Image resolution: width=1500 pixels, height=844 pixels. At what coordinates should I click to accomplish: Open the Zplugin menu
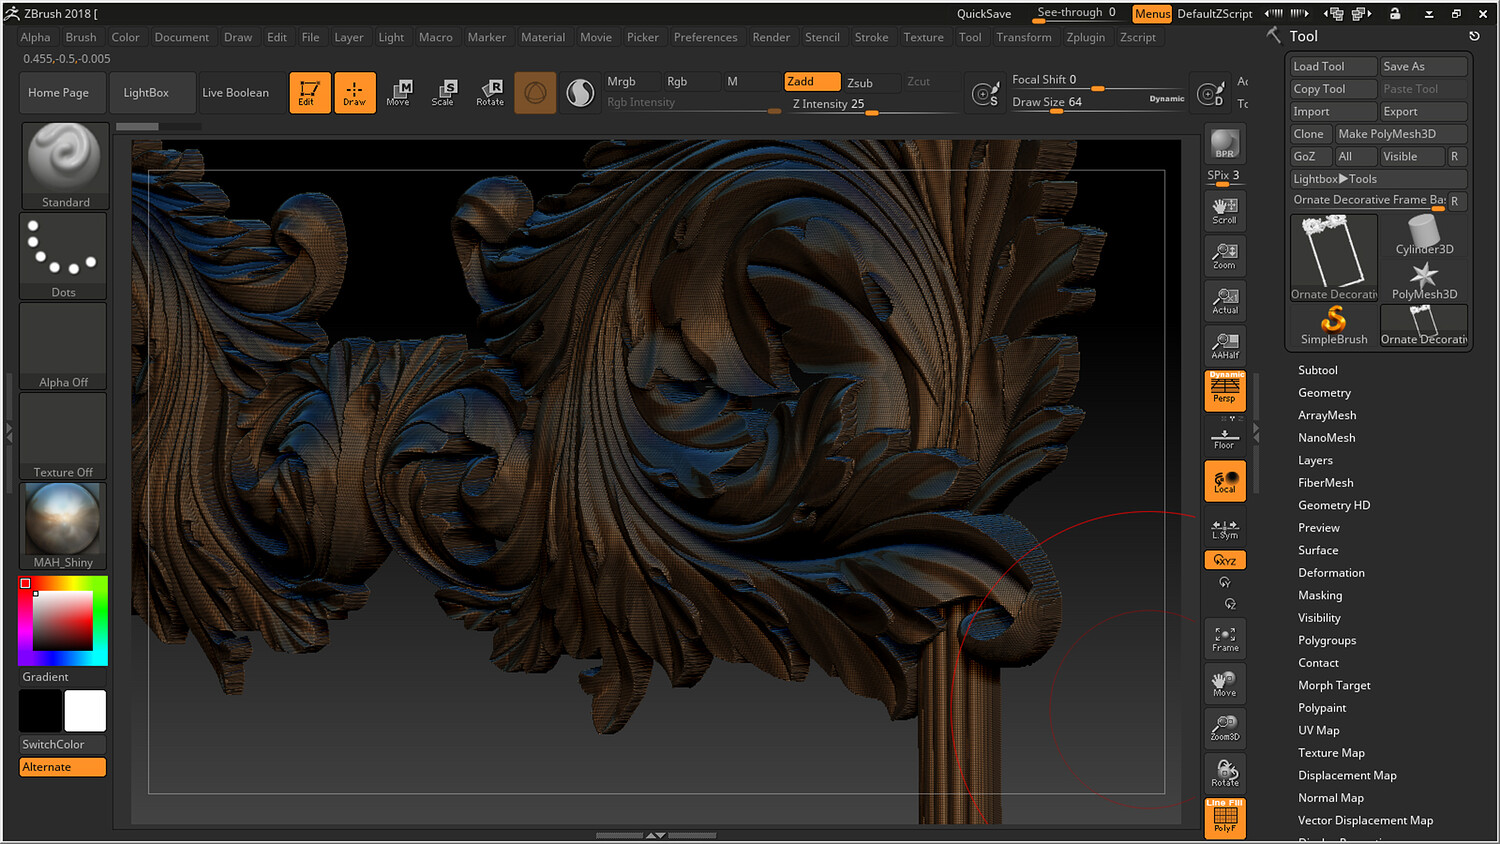[x=1085, y=37]
